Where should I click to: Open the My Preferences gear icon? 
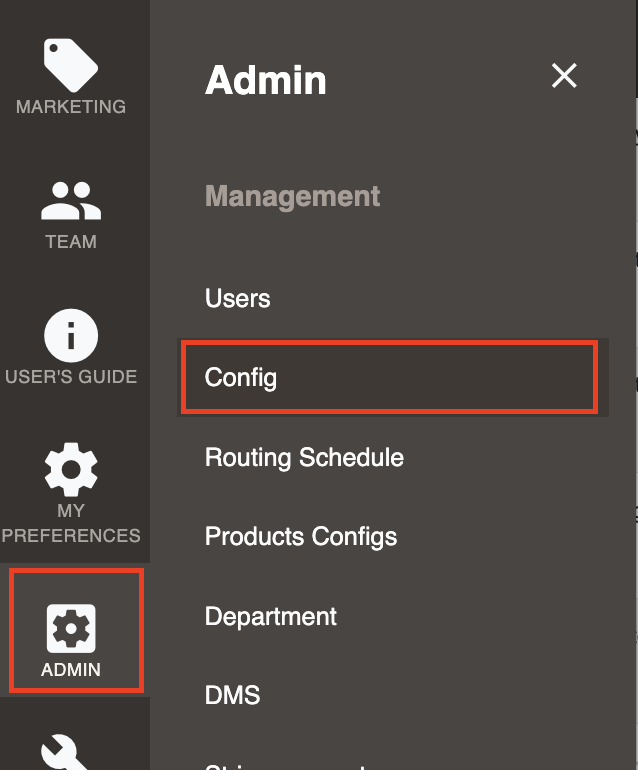click(71, 469)
